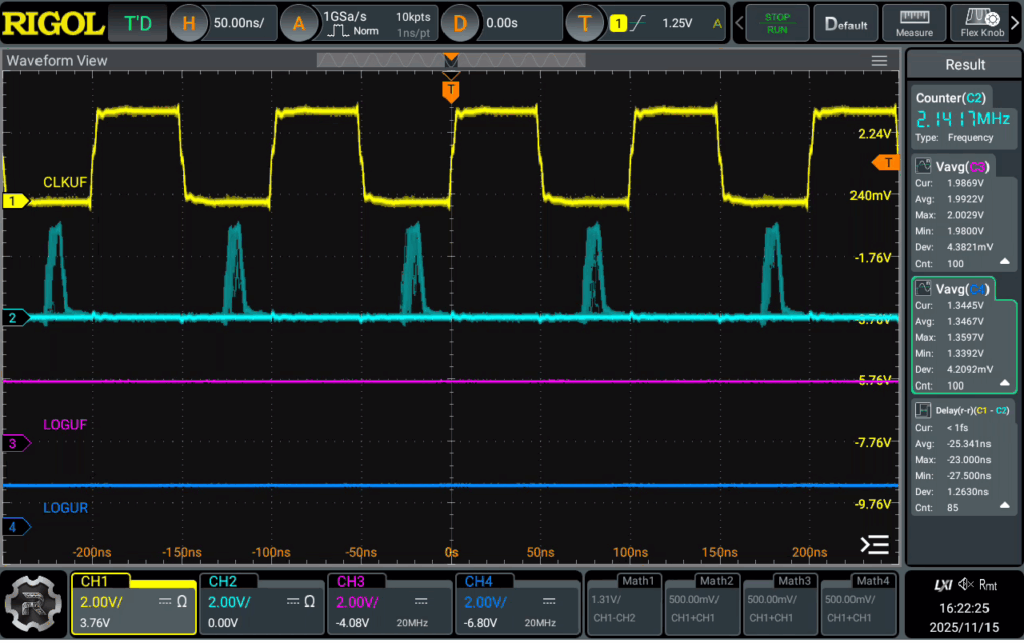Open the 1GSa/s acquisition settings field

click(x=377, y=24)
